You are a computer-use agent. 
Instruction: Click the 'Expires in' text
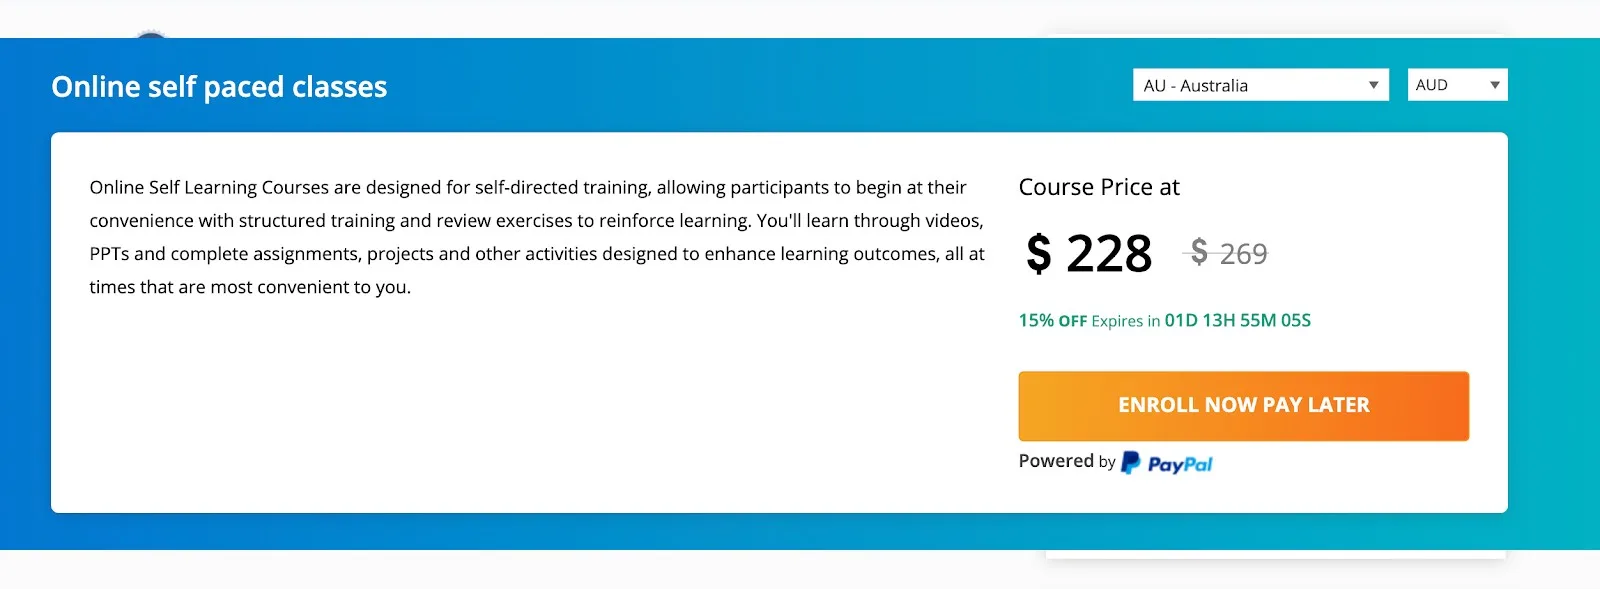tap(1125, 321)
